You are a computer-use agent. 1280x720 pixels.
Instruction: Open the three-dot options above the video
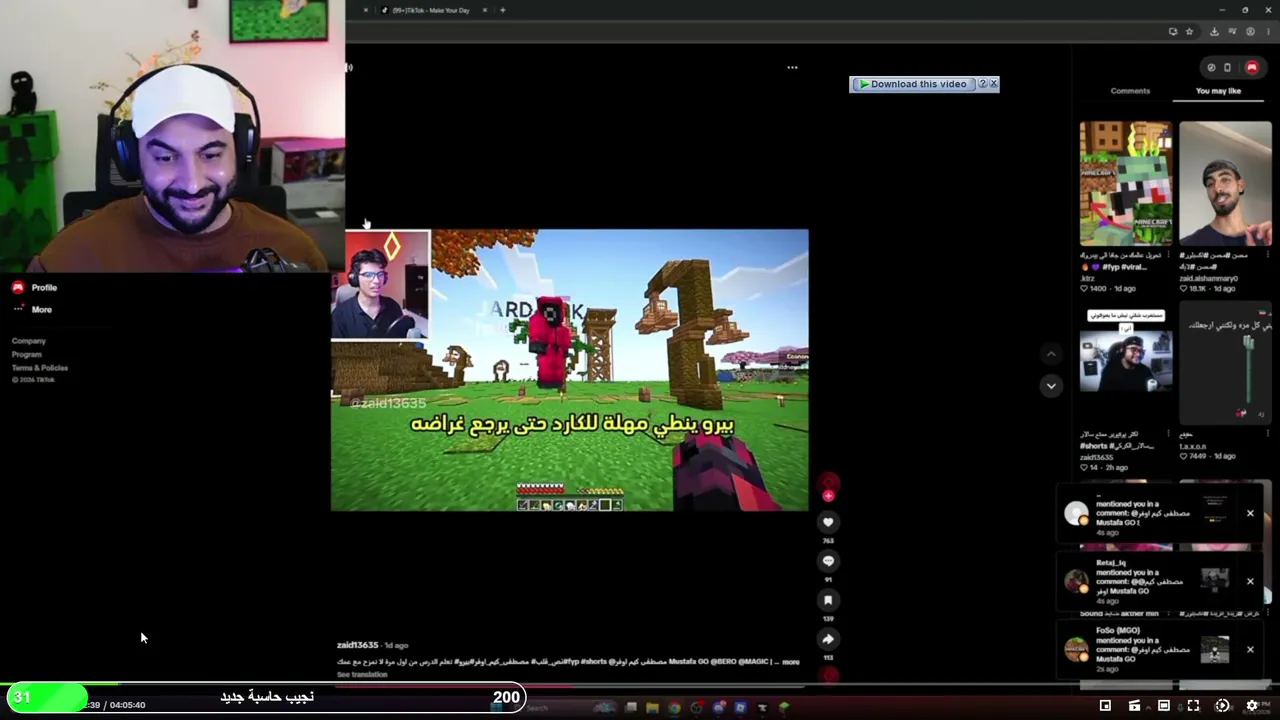[x=792, y=67]
